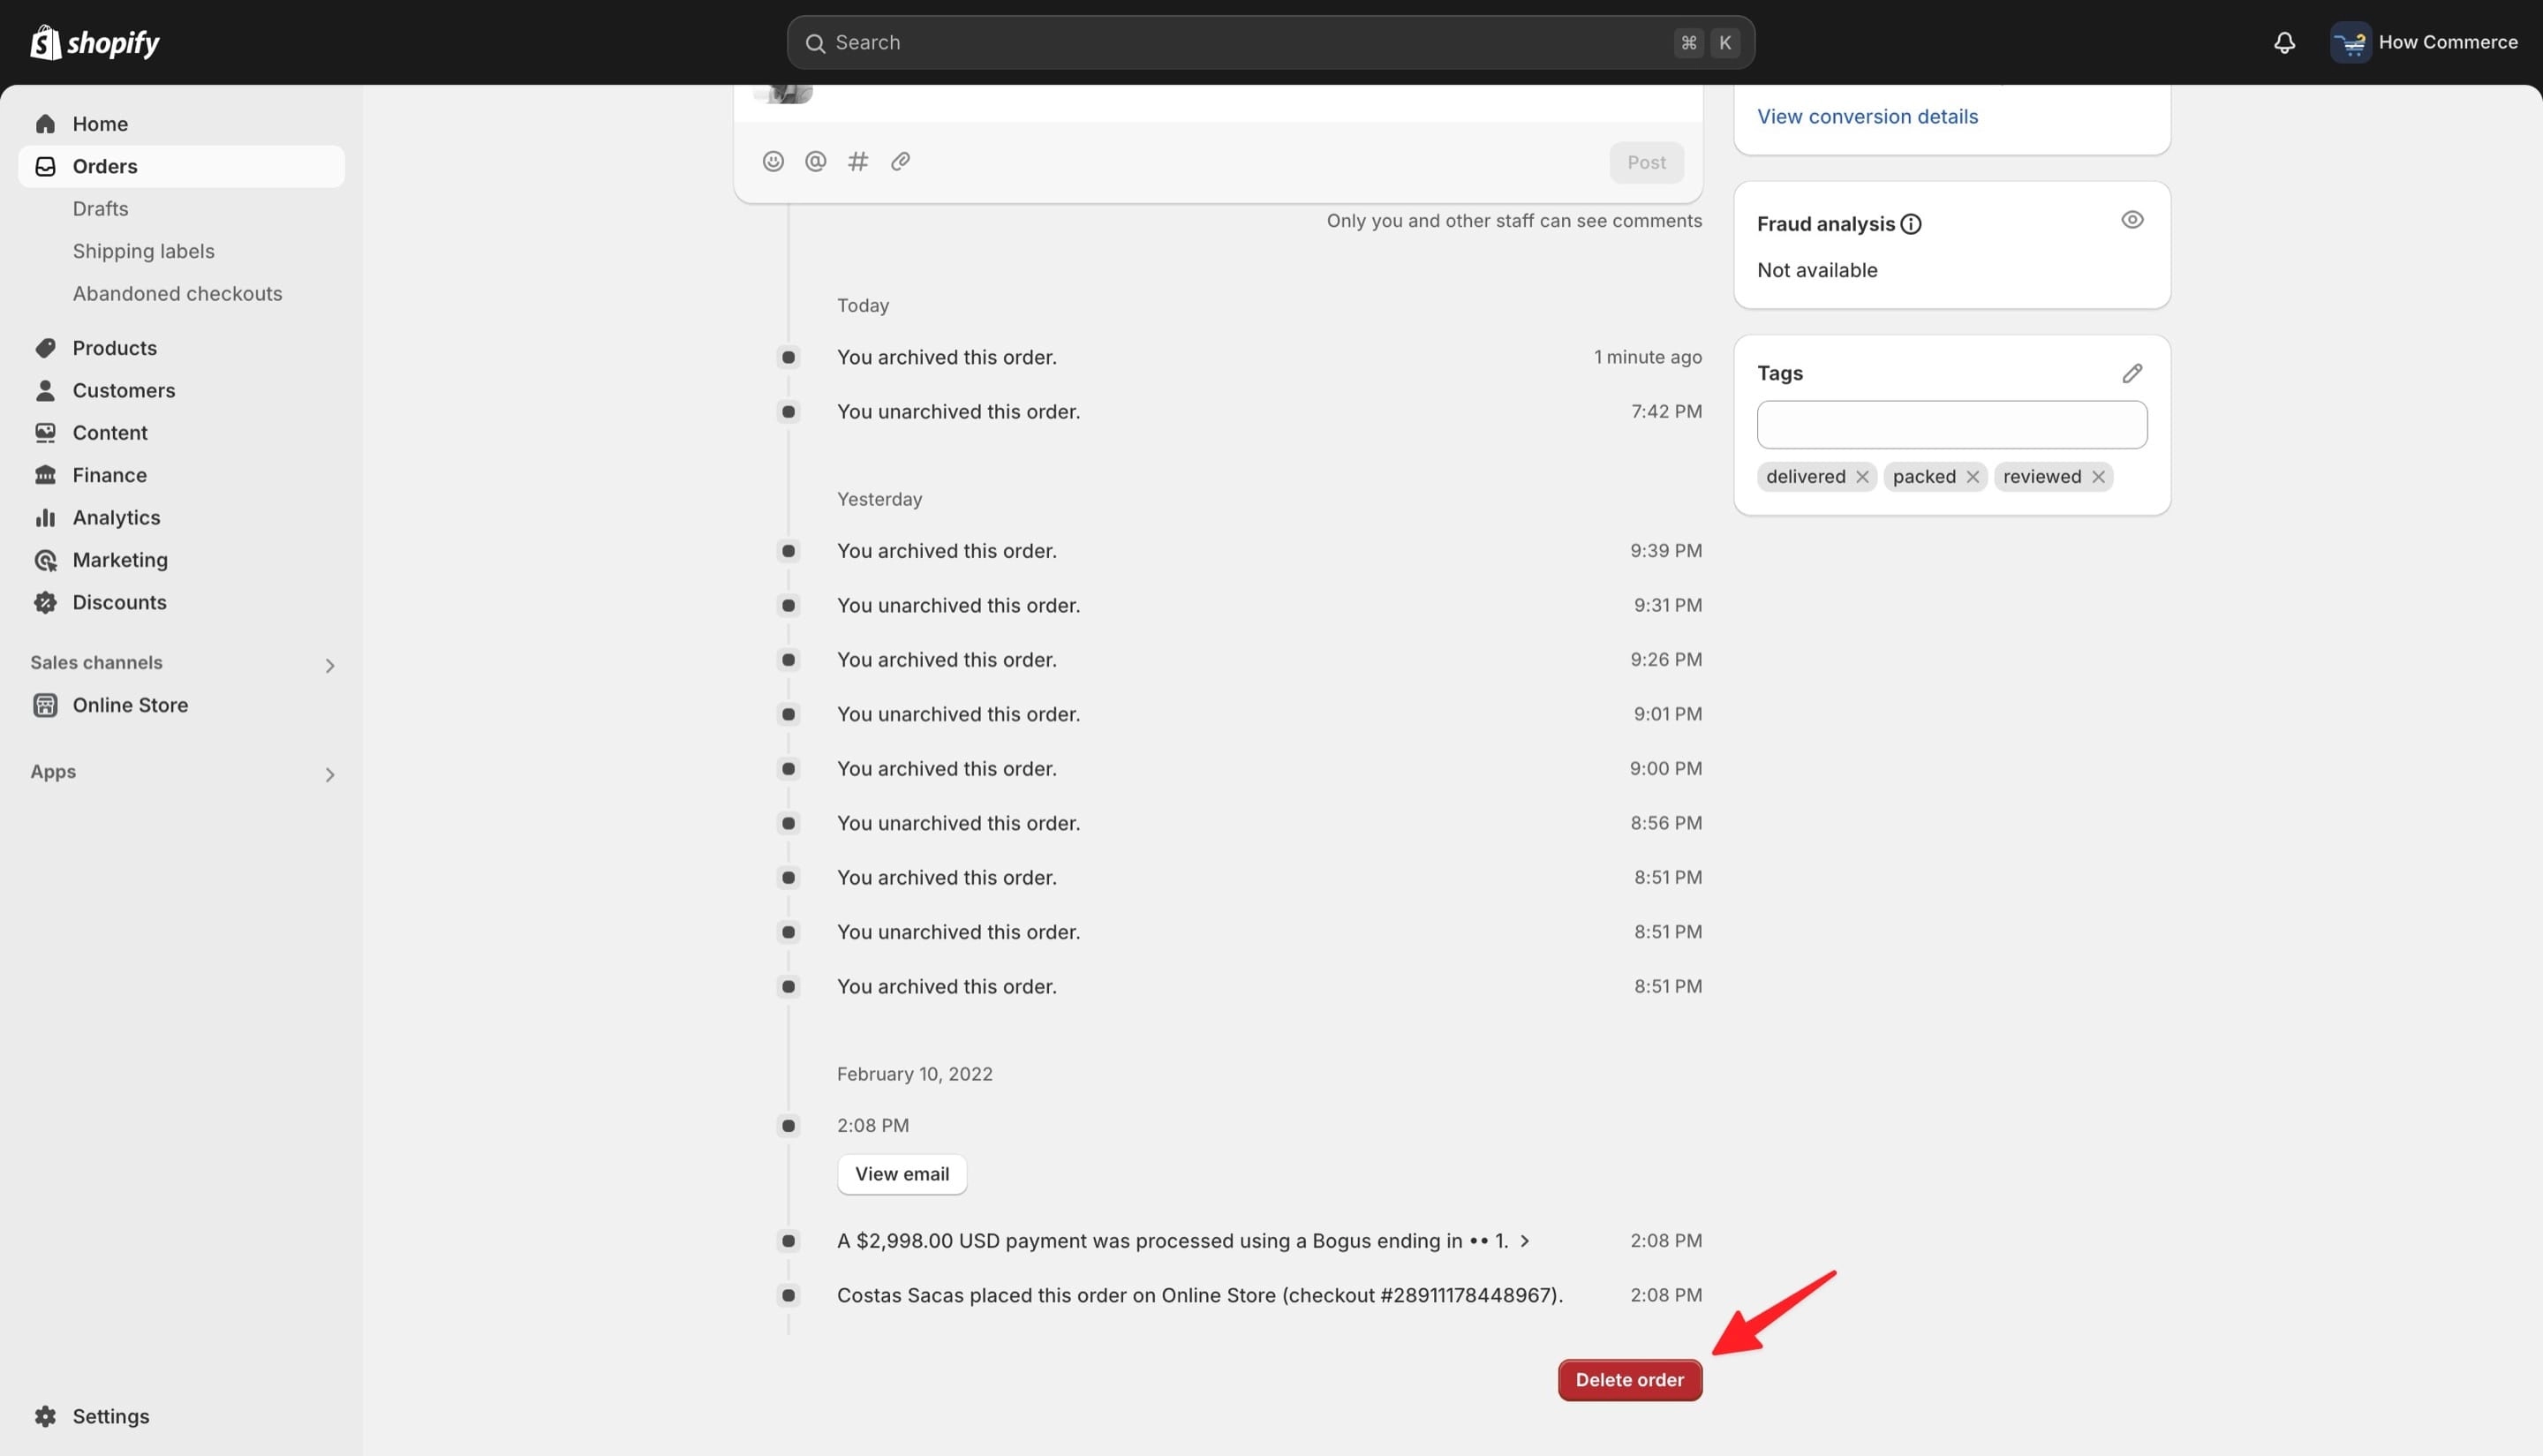Screen dimensions: 2543x1456
Task: Expand the $2,998.00 payment details chevron
Action: click(1524, 1241)
